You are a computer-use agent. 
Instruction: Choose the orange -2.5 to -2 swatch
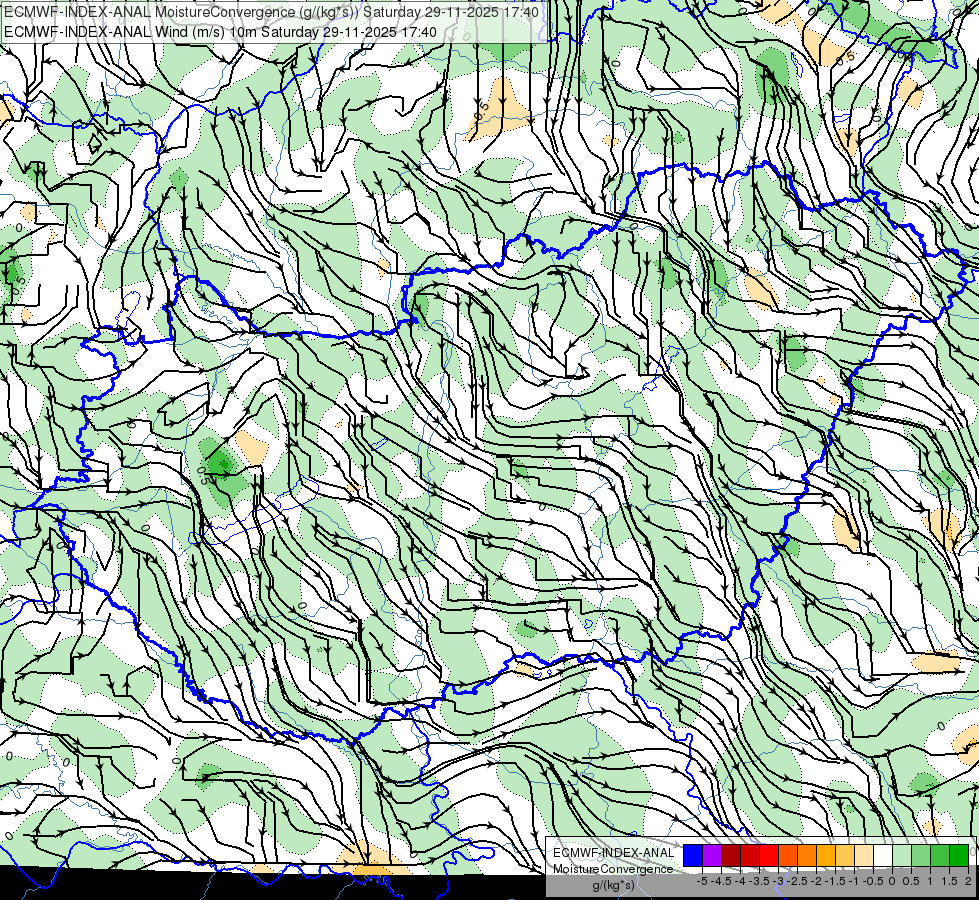807,855
